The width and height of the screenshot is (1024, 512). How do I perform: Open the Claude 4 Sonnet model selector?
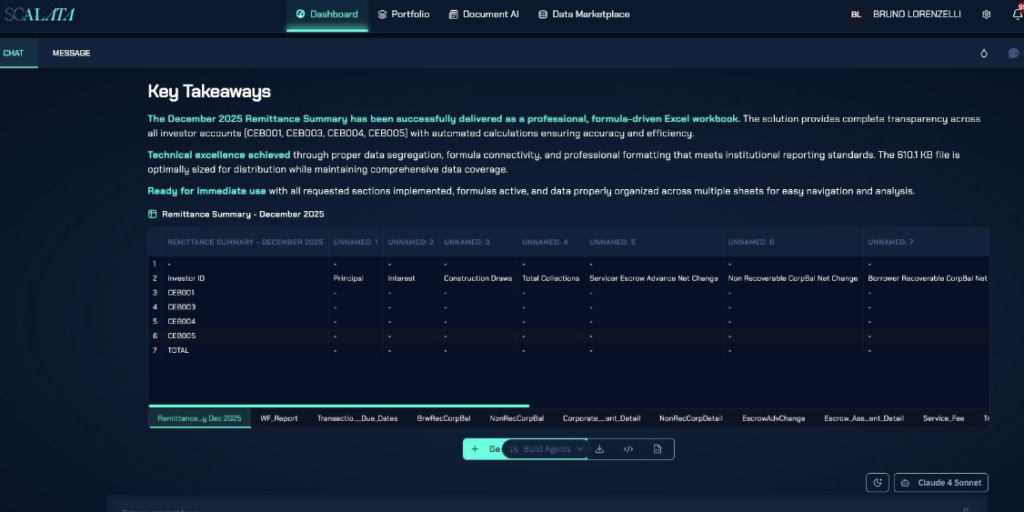(x=941, y=483)
